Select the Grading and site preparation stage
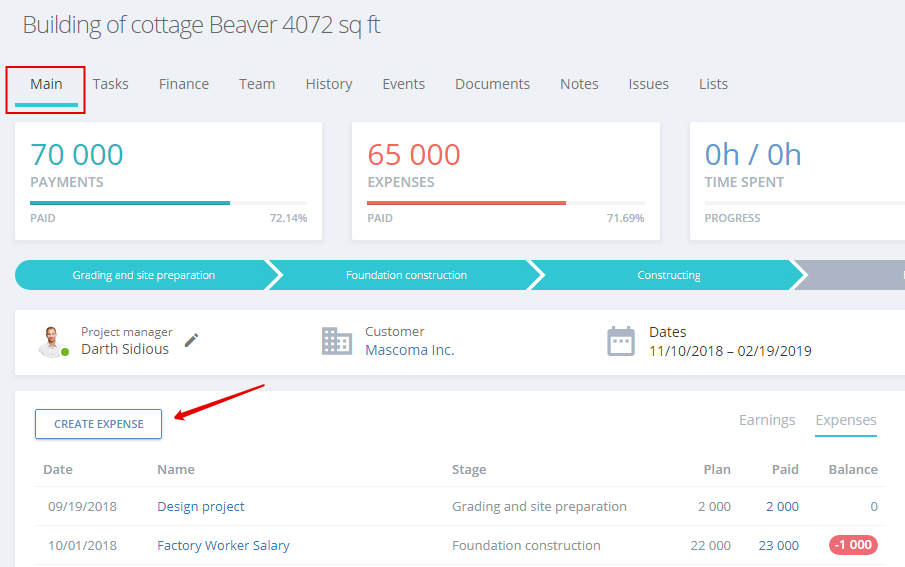This screenshot has height=567, width=905. click(144, 275)
